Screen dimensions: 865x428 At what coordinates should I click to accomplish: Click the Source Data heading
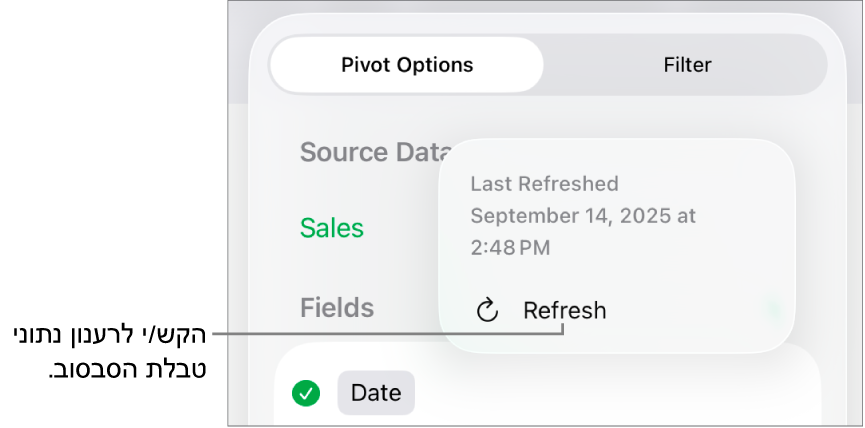click(372, 152)
